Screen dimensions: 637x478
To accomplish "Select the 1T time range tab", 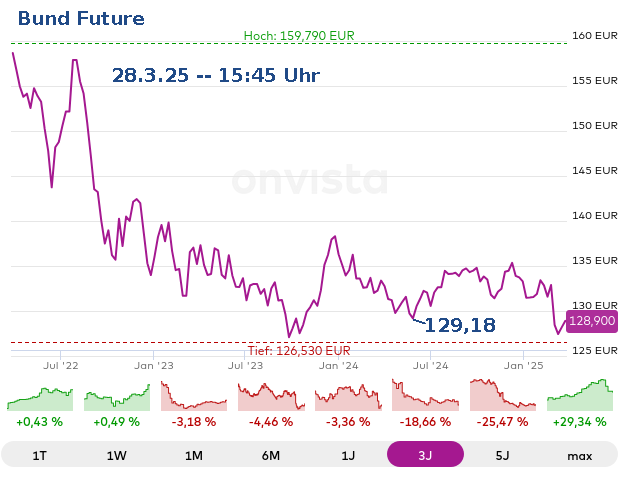I will 40,455.
